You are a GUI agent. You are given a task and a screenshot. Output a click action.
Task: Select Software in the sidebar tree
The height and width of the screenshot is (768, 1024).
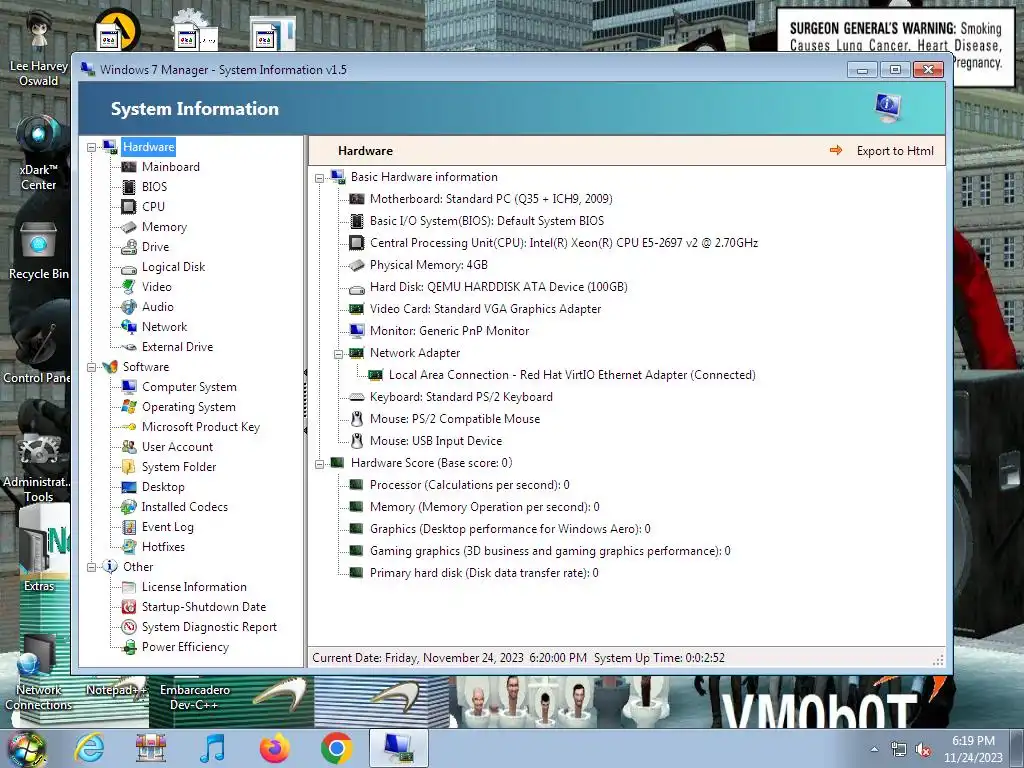(x=146, y=367)
